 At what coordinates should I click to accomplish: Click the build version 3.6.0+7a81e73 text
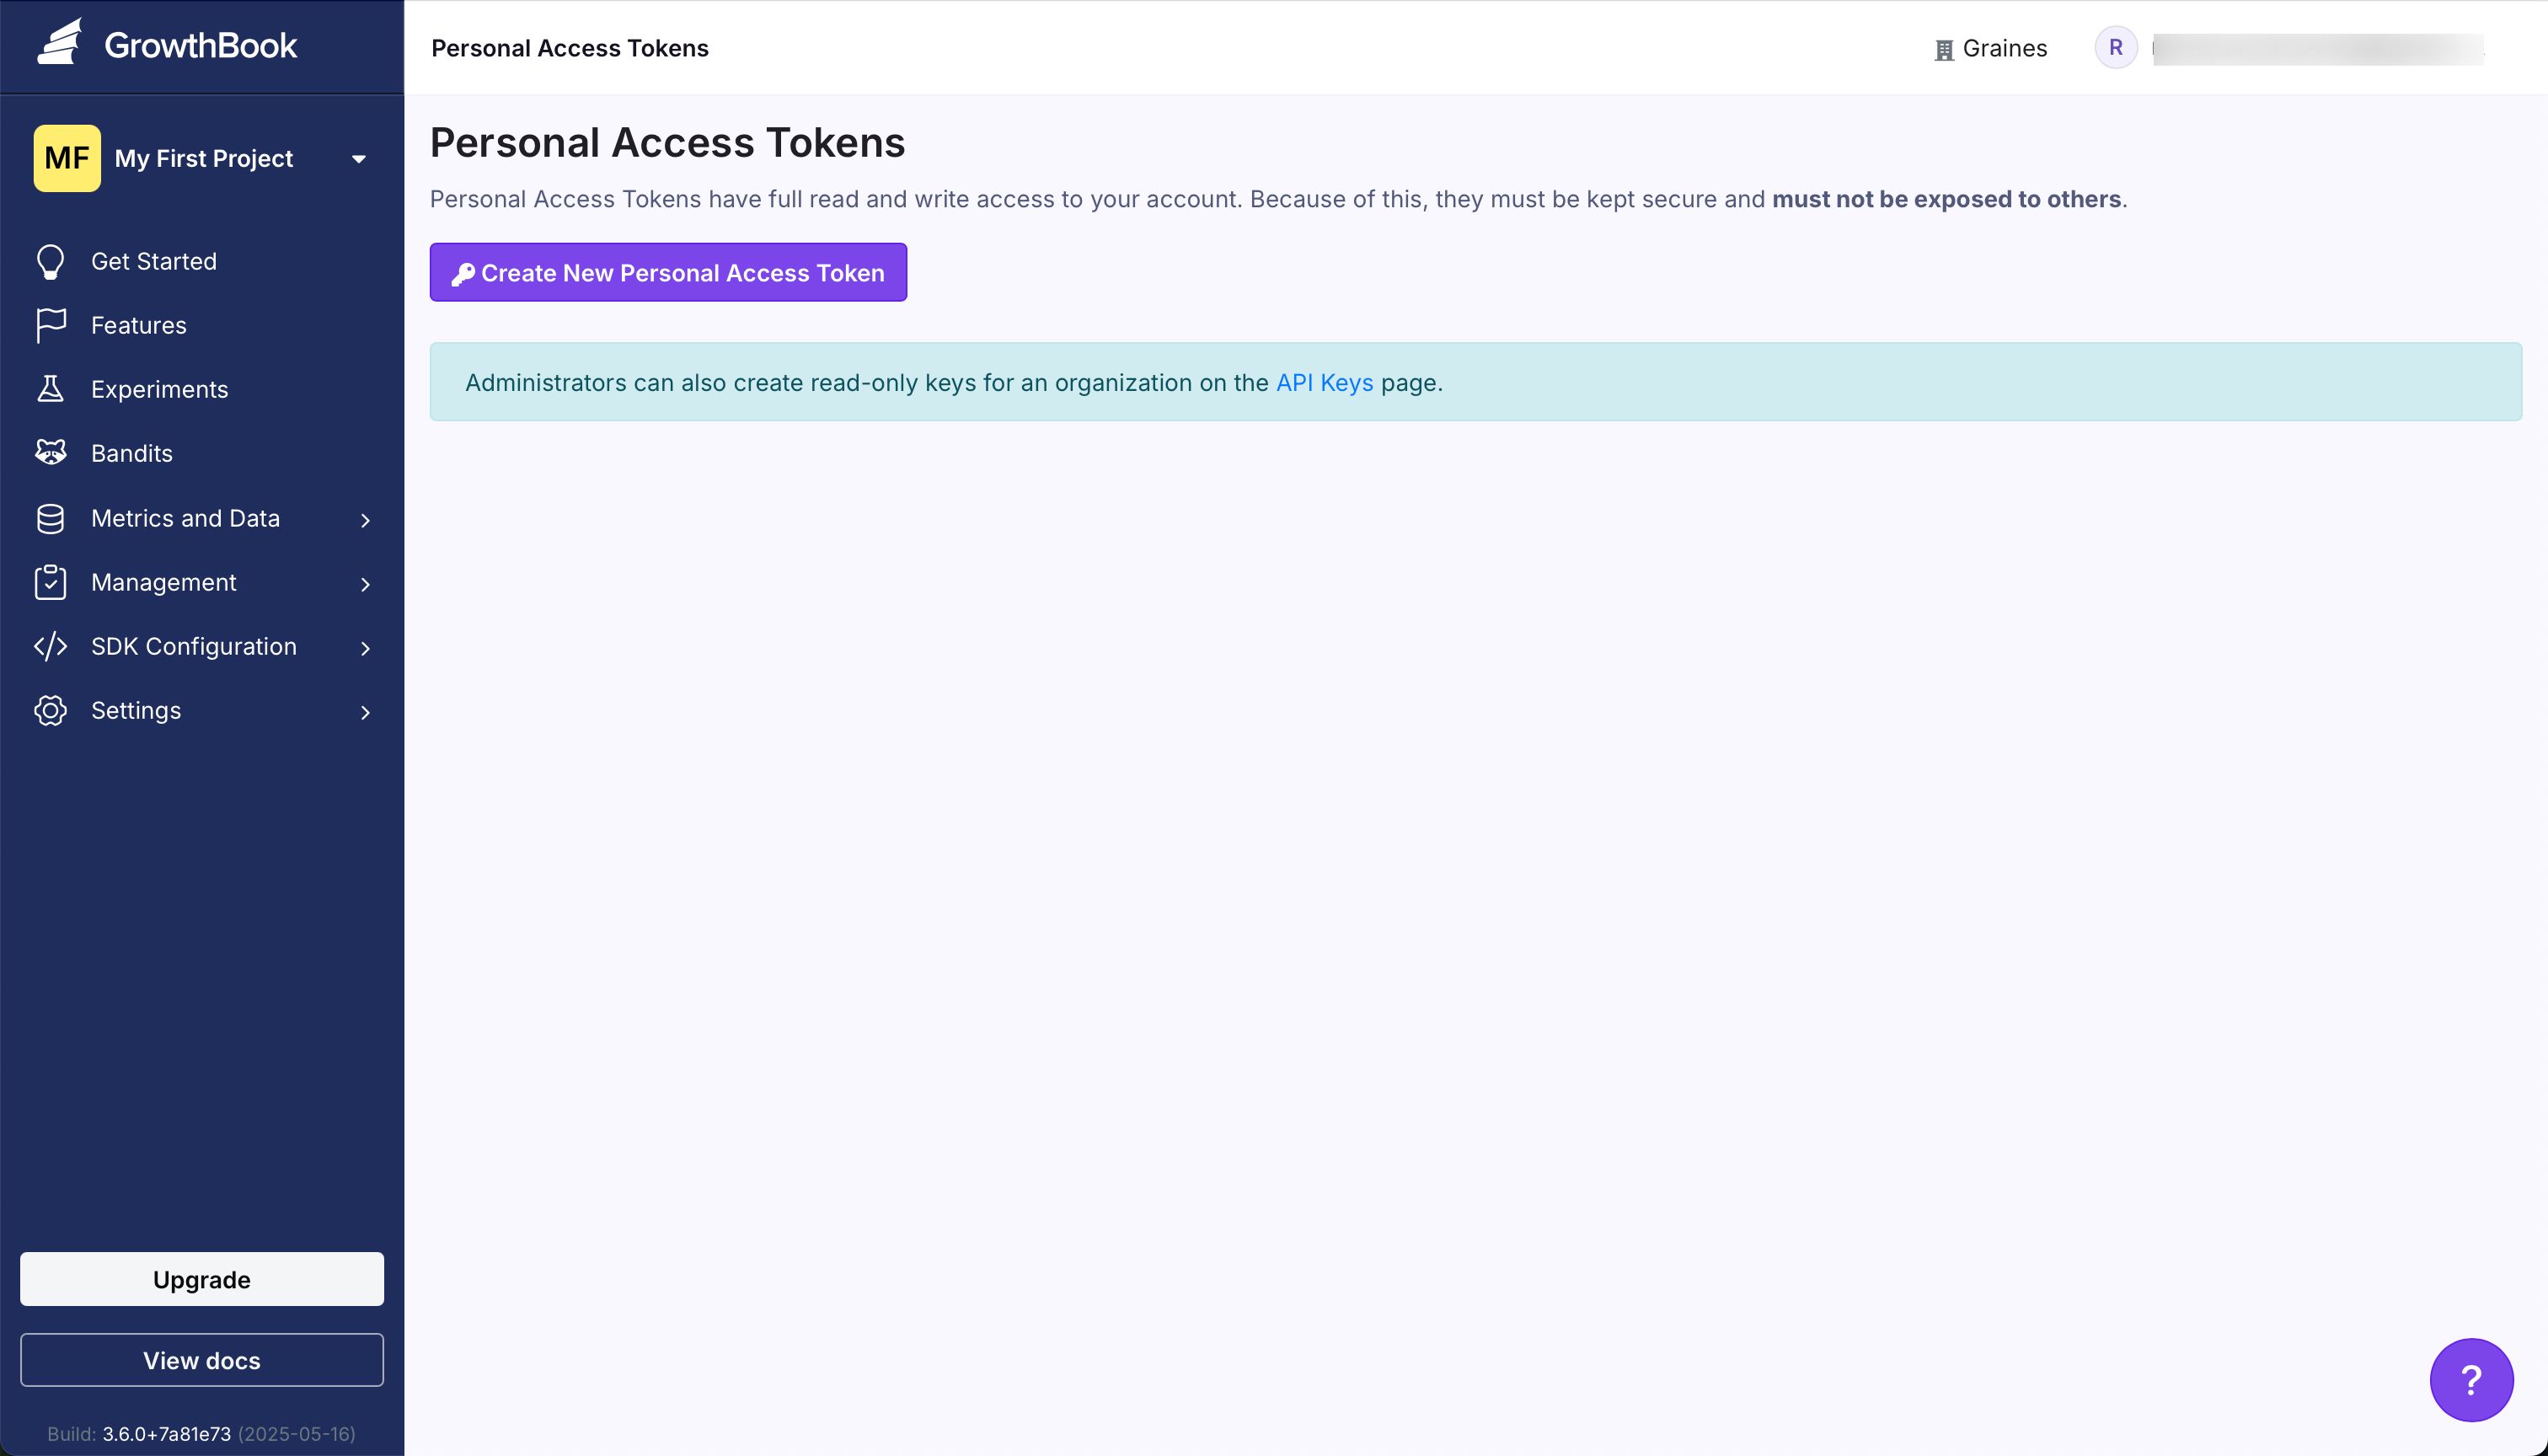[x=166, y=1433]
